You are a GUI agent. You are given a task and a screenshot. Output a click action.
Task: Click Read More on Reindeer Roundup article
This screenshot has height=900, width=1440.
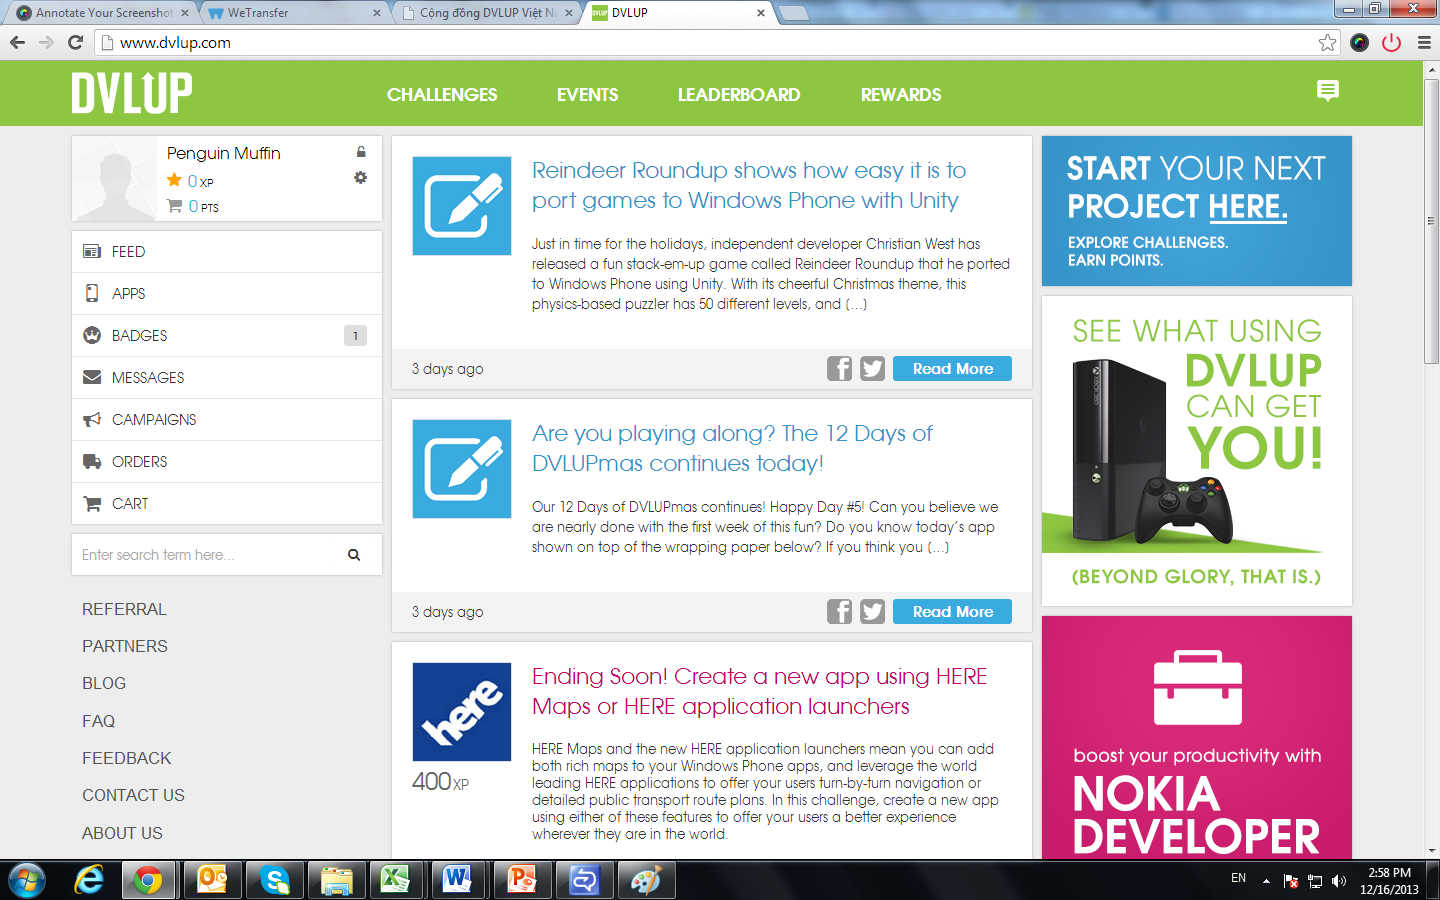pyautogui.click(x=952, y=369)
